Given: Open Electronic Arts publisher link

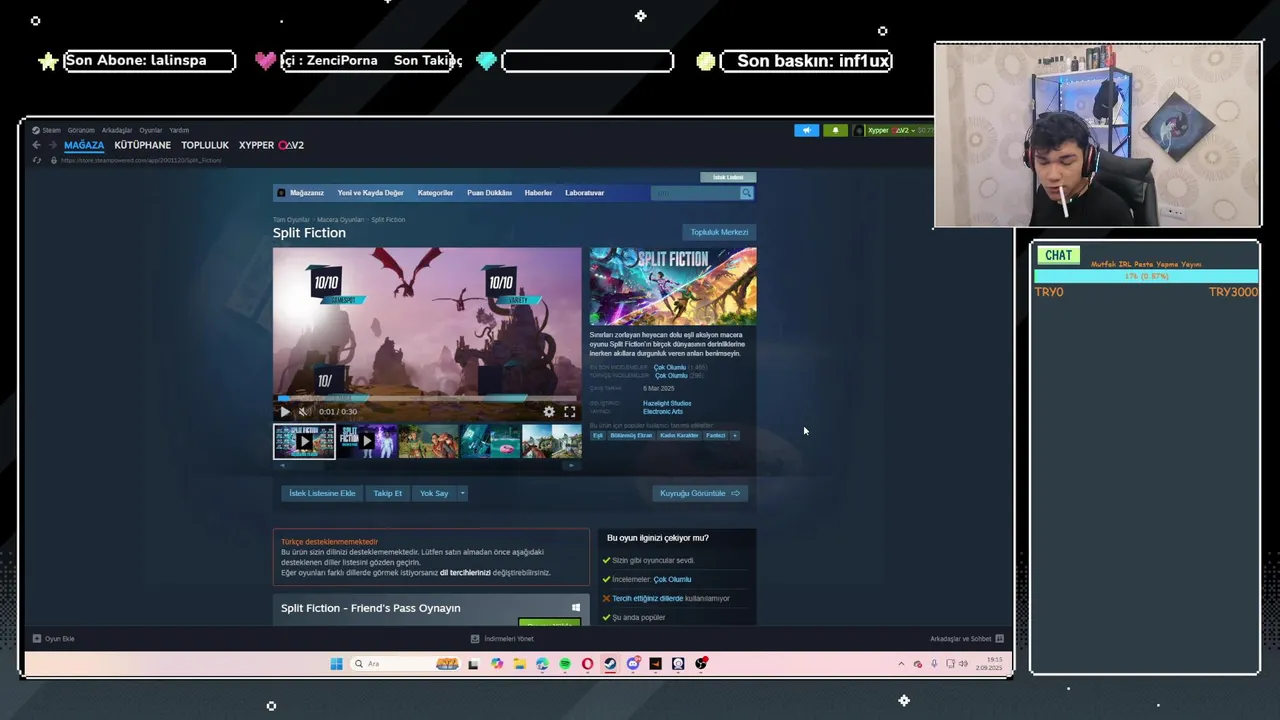Looking at the screenshot, I should pos(663,411).
